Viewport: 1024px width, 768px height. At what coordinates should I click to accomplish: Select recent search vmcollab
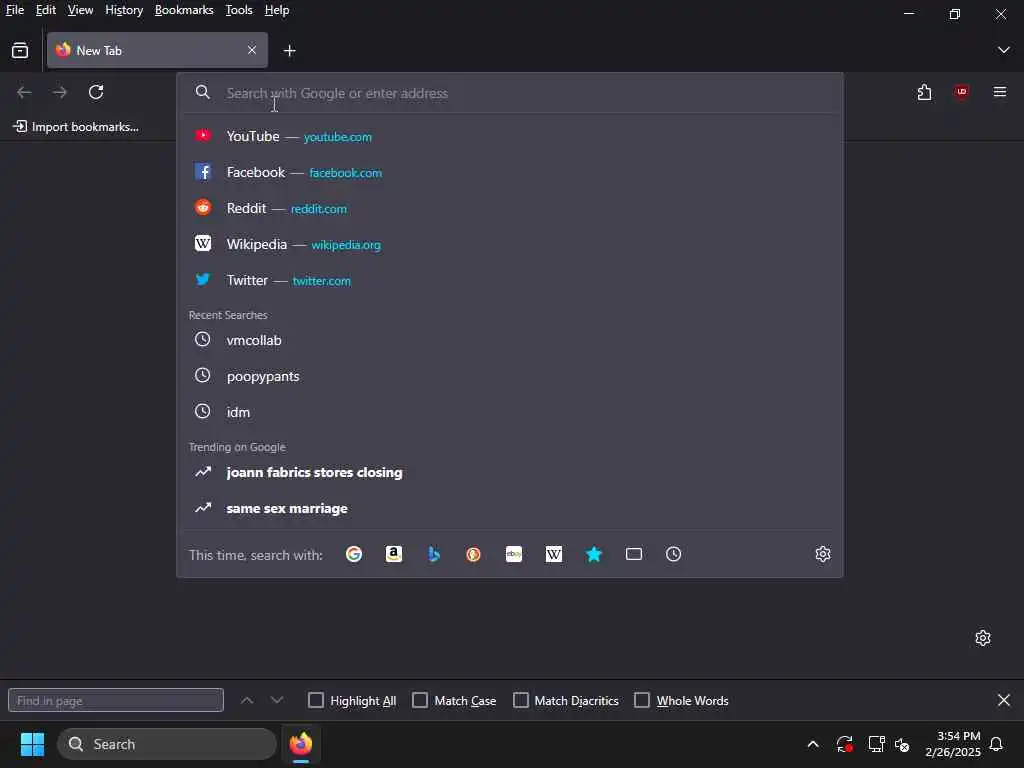pos(509,340)
